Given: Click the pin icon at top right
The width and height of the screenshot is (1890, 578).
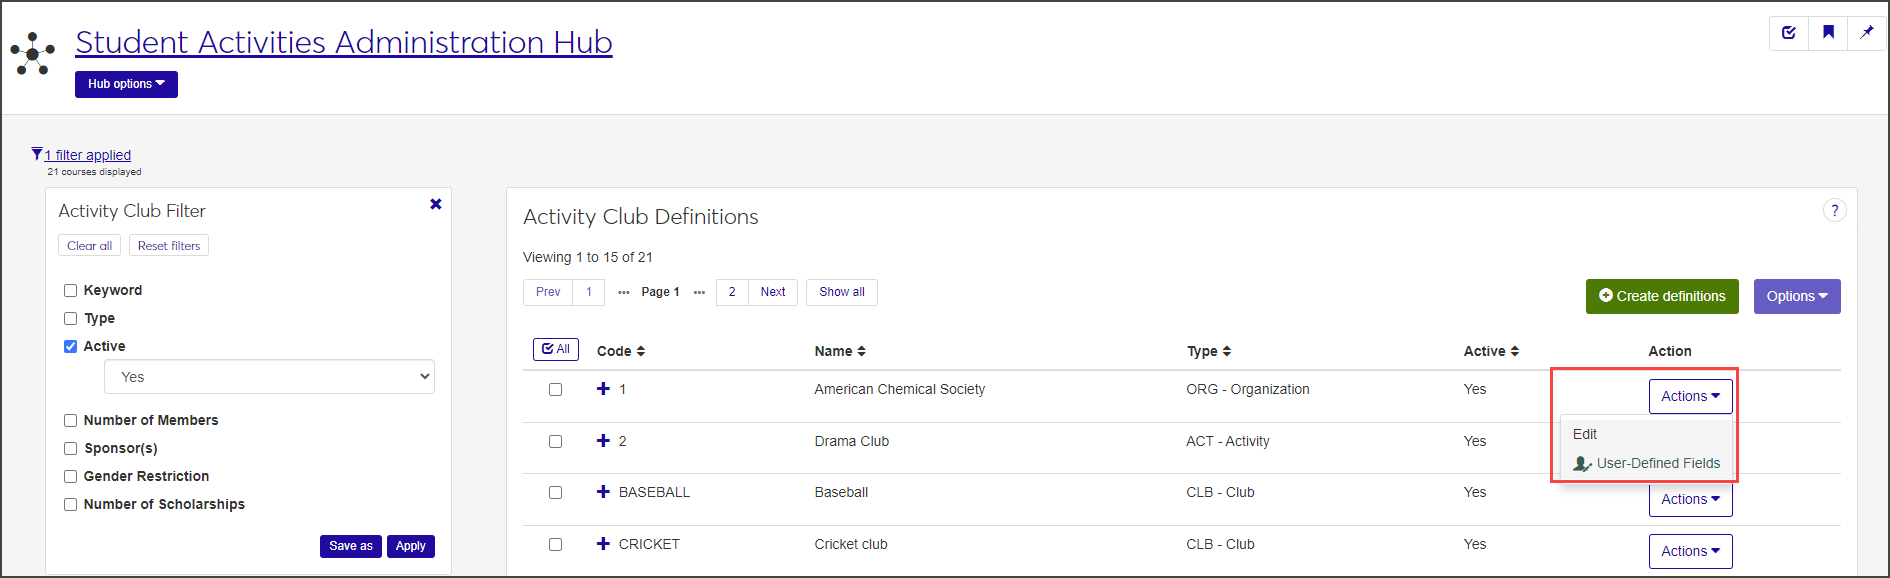Looking at the screenshot, I should coord(1866,33).
